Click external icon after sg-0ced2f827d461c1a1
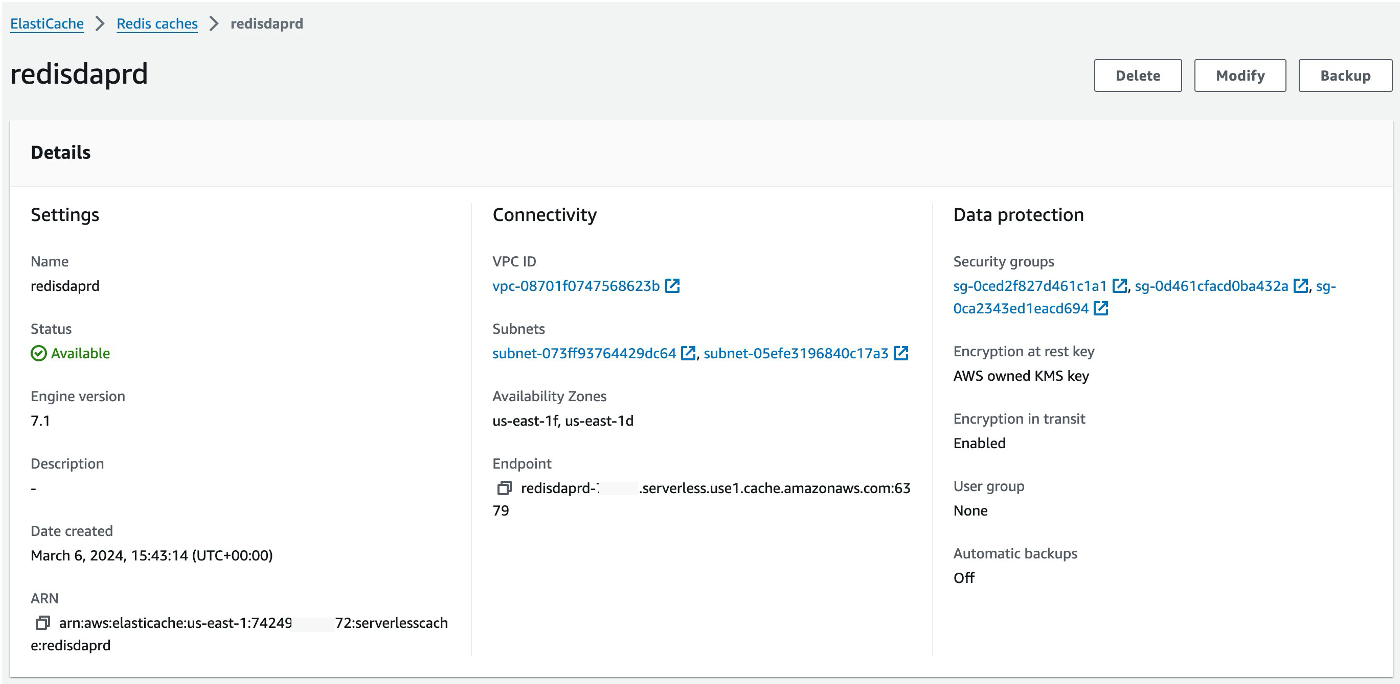 point(1120,286)
